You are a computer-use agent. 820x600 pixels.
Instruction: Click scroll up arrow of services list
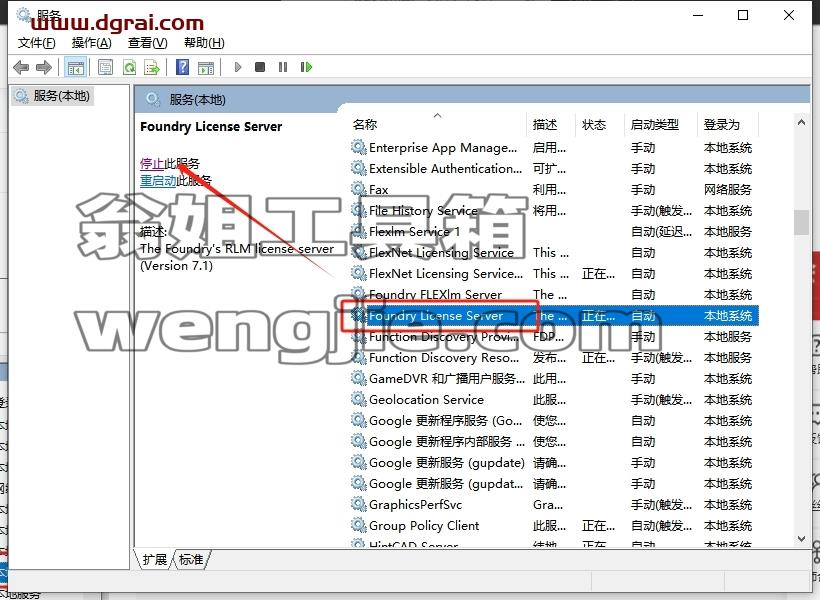coord(801,122)
